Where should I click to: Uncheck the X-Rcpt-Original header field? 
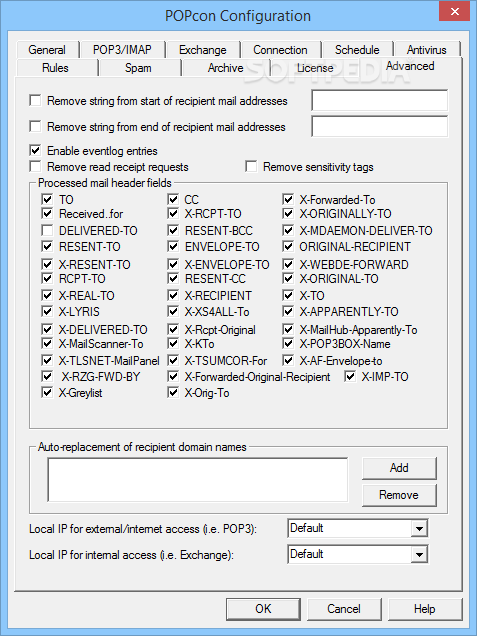point(173,329)
